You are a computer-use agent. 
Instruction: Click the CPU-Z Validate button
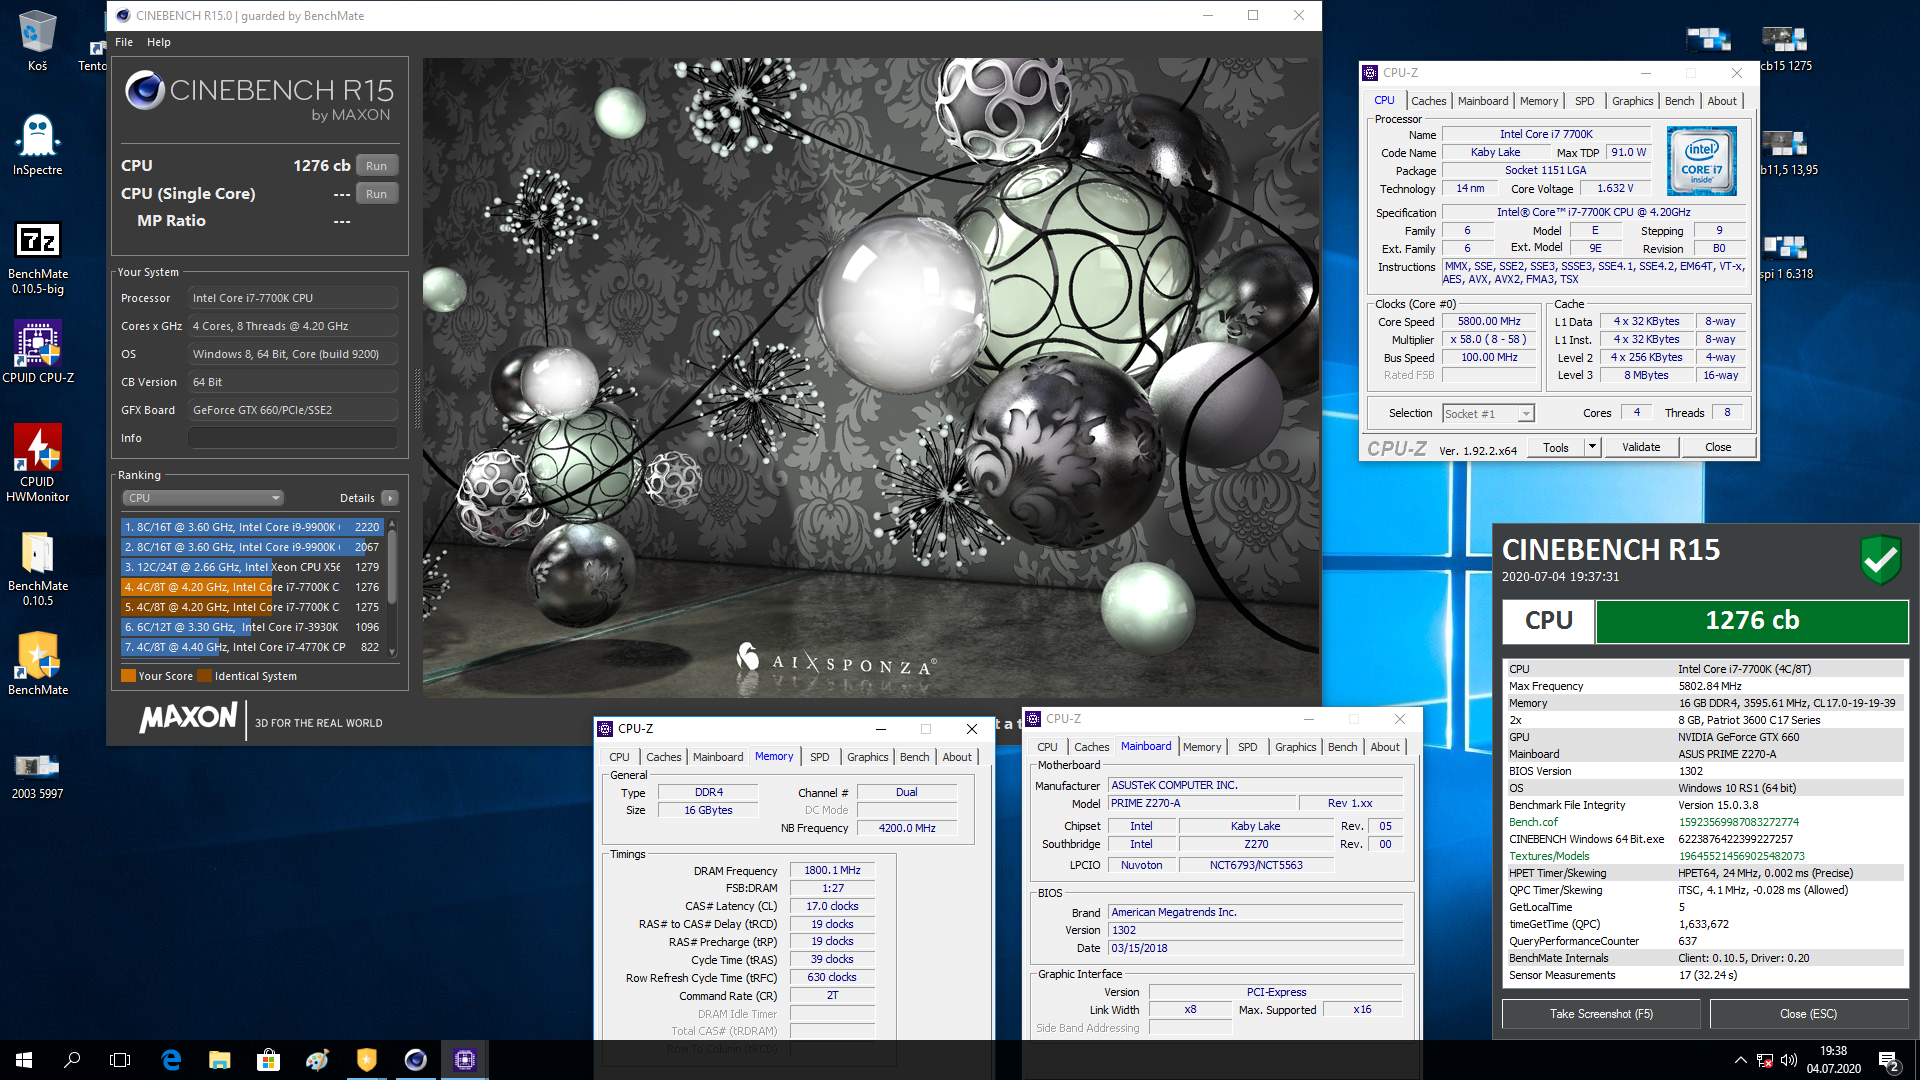coord(1641,447)
